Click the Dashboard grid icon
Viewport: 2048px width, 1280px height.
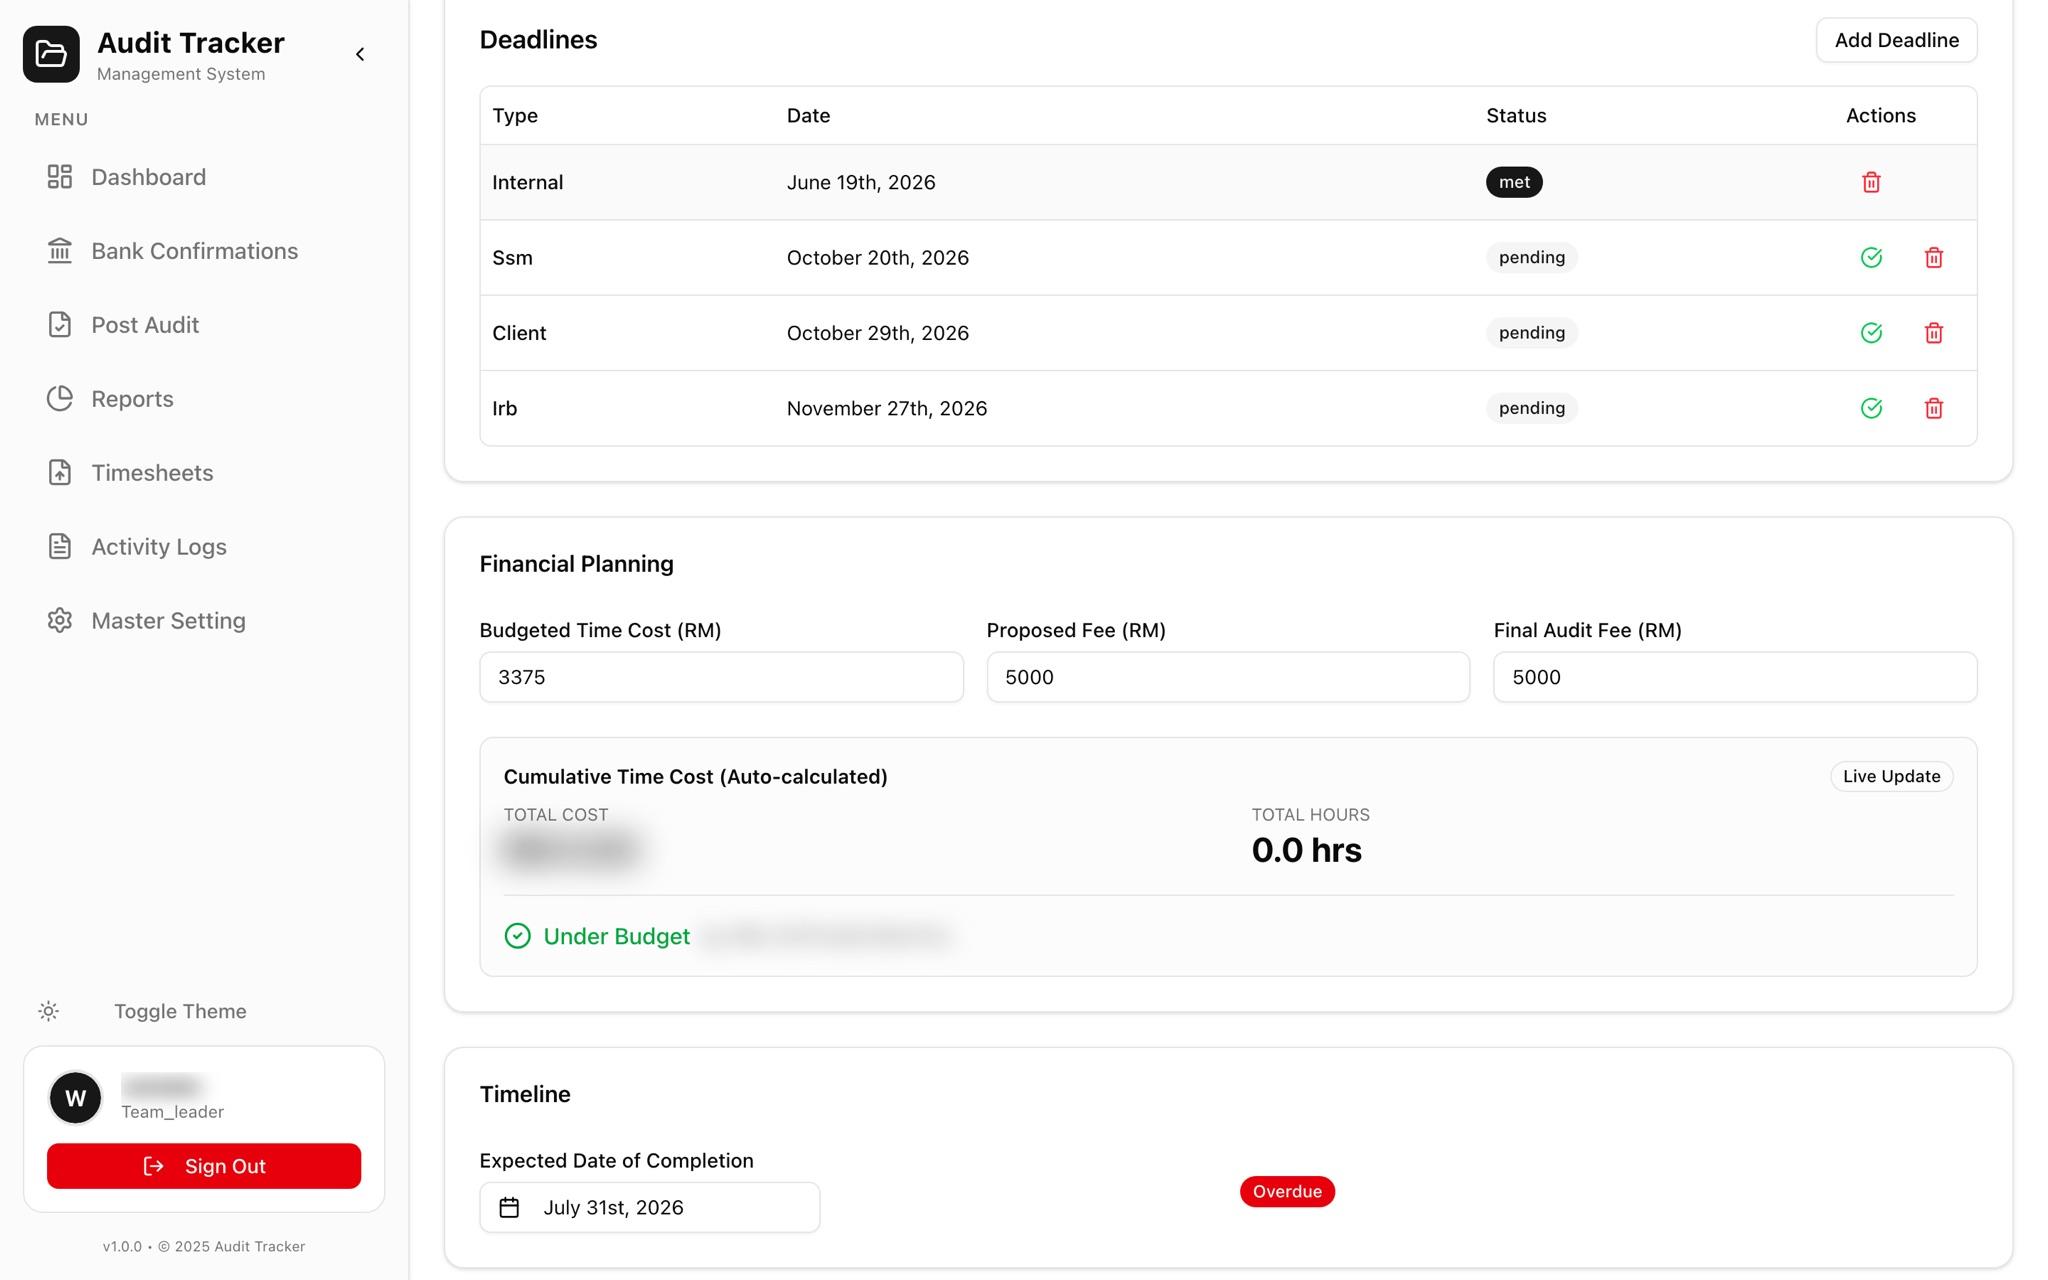point(60,177)
